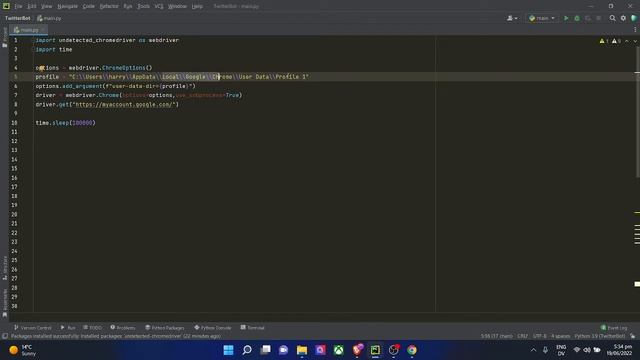This screenshot has width=640, height=360.
Task: Go to next highlighted error arrow
Action: pyautogui.click(x=635, y=41)
